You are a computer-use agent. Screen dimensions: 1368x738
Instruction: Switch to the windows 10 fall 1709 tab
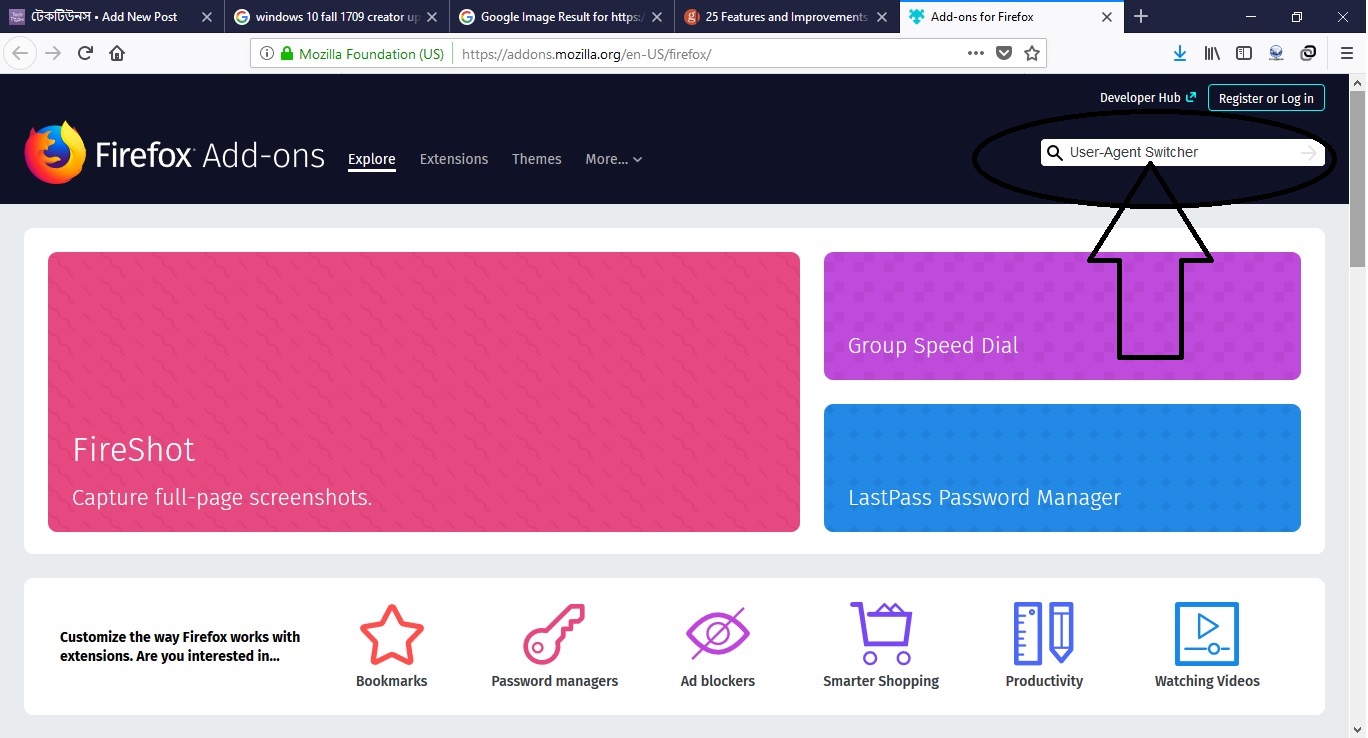[x=336, y=17]
